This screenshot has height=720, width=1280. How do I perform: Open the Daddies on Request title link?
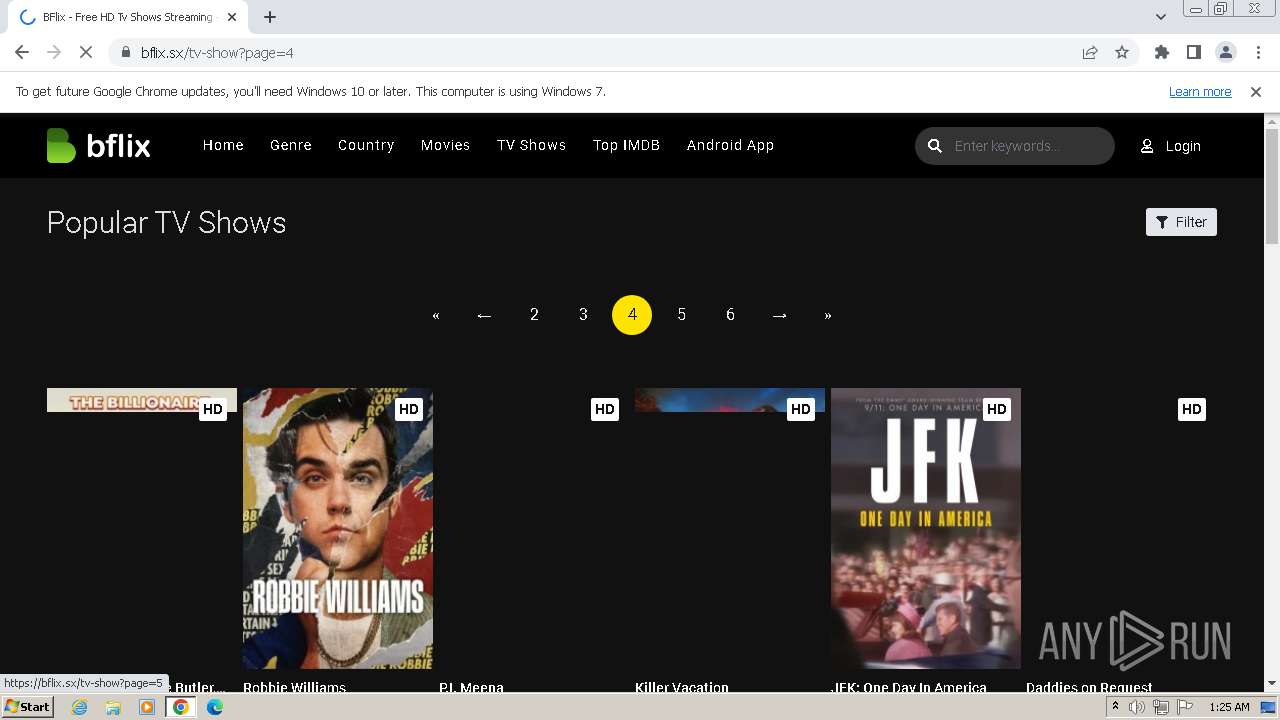tap(1089, 687)
